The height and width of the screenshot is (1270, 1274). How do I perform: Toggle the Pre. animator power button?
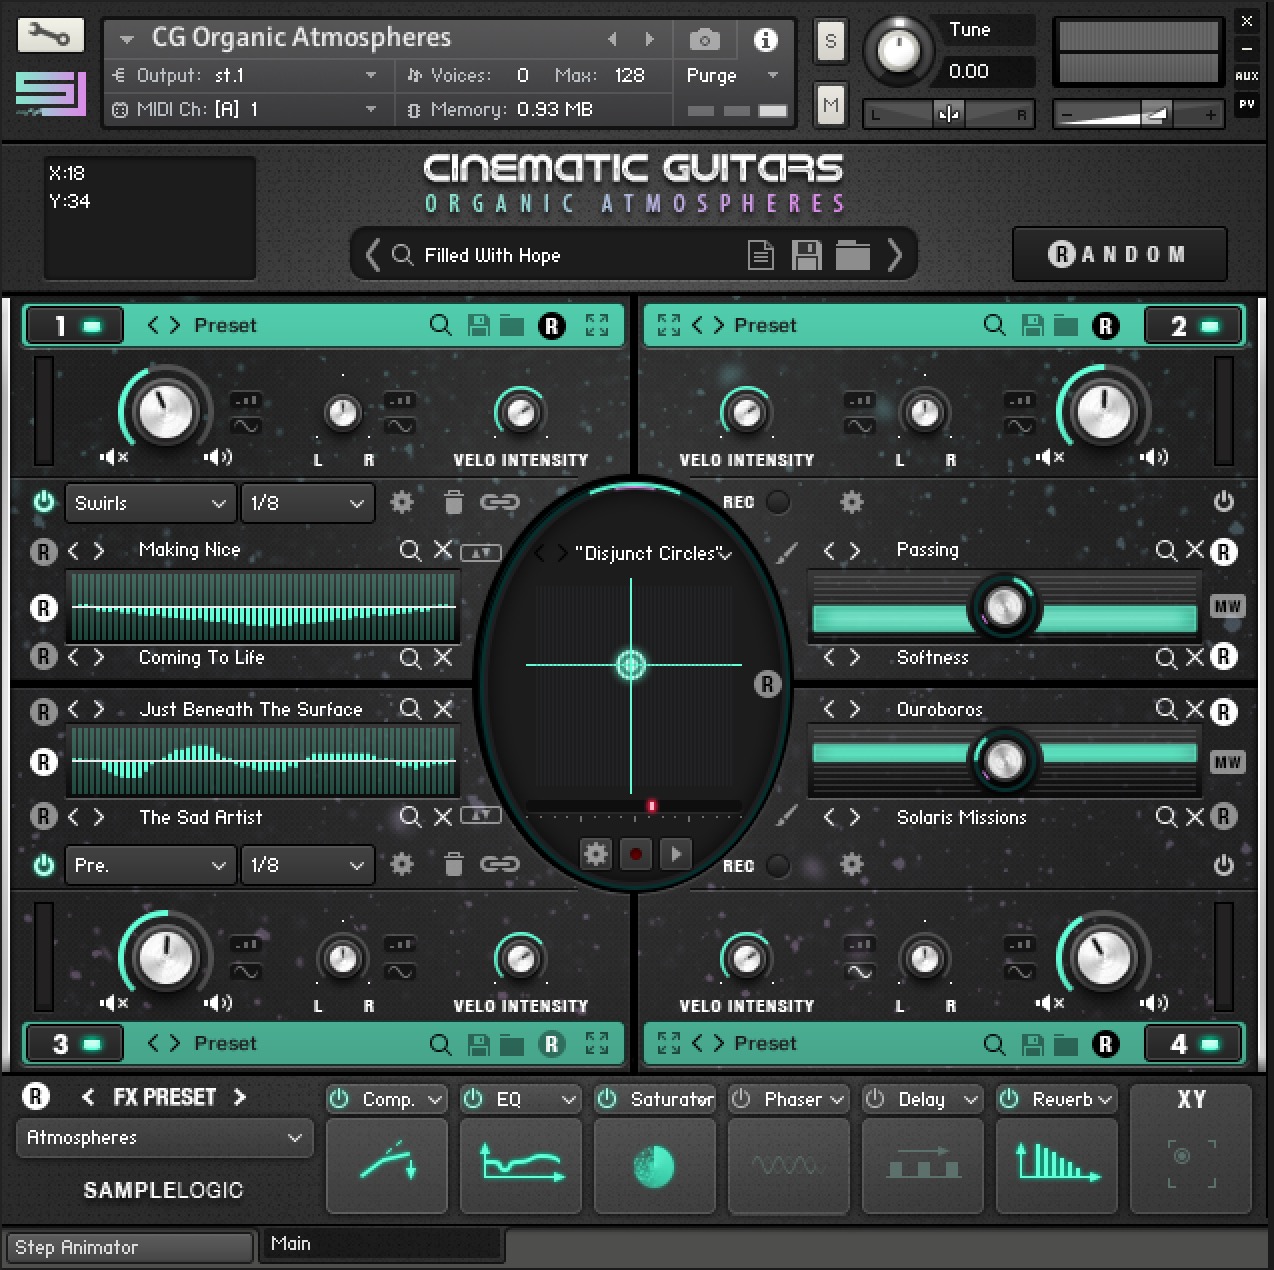click(44, 864)
